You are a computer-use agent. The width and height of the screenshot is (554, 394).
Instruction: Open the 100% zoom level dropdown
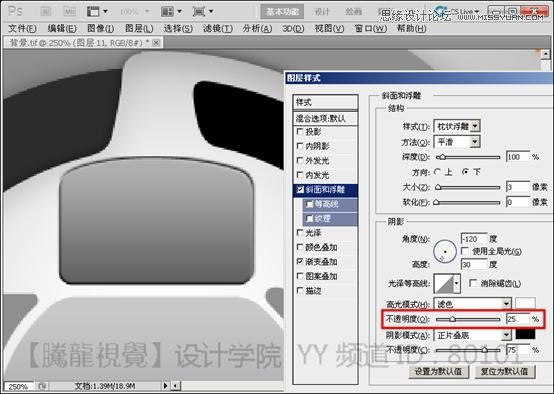coord(134,12)
